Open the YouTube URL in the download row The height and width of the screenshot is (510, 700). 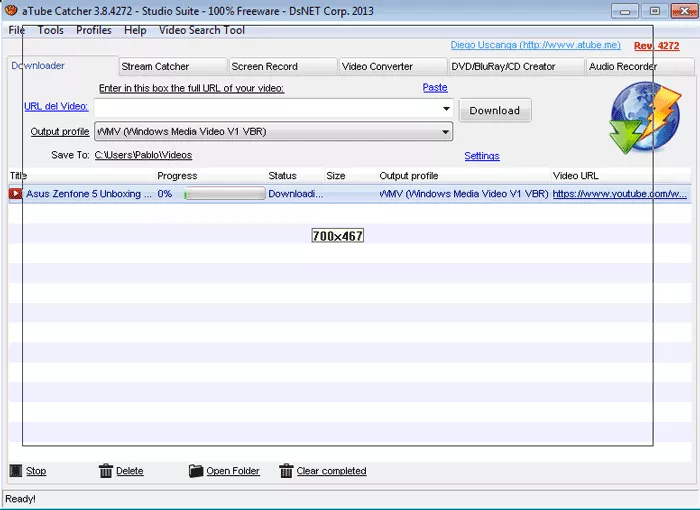(620, 194)
